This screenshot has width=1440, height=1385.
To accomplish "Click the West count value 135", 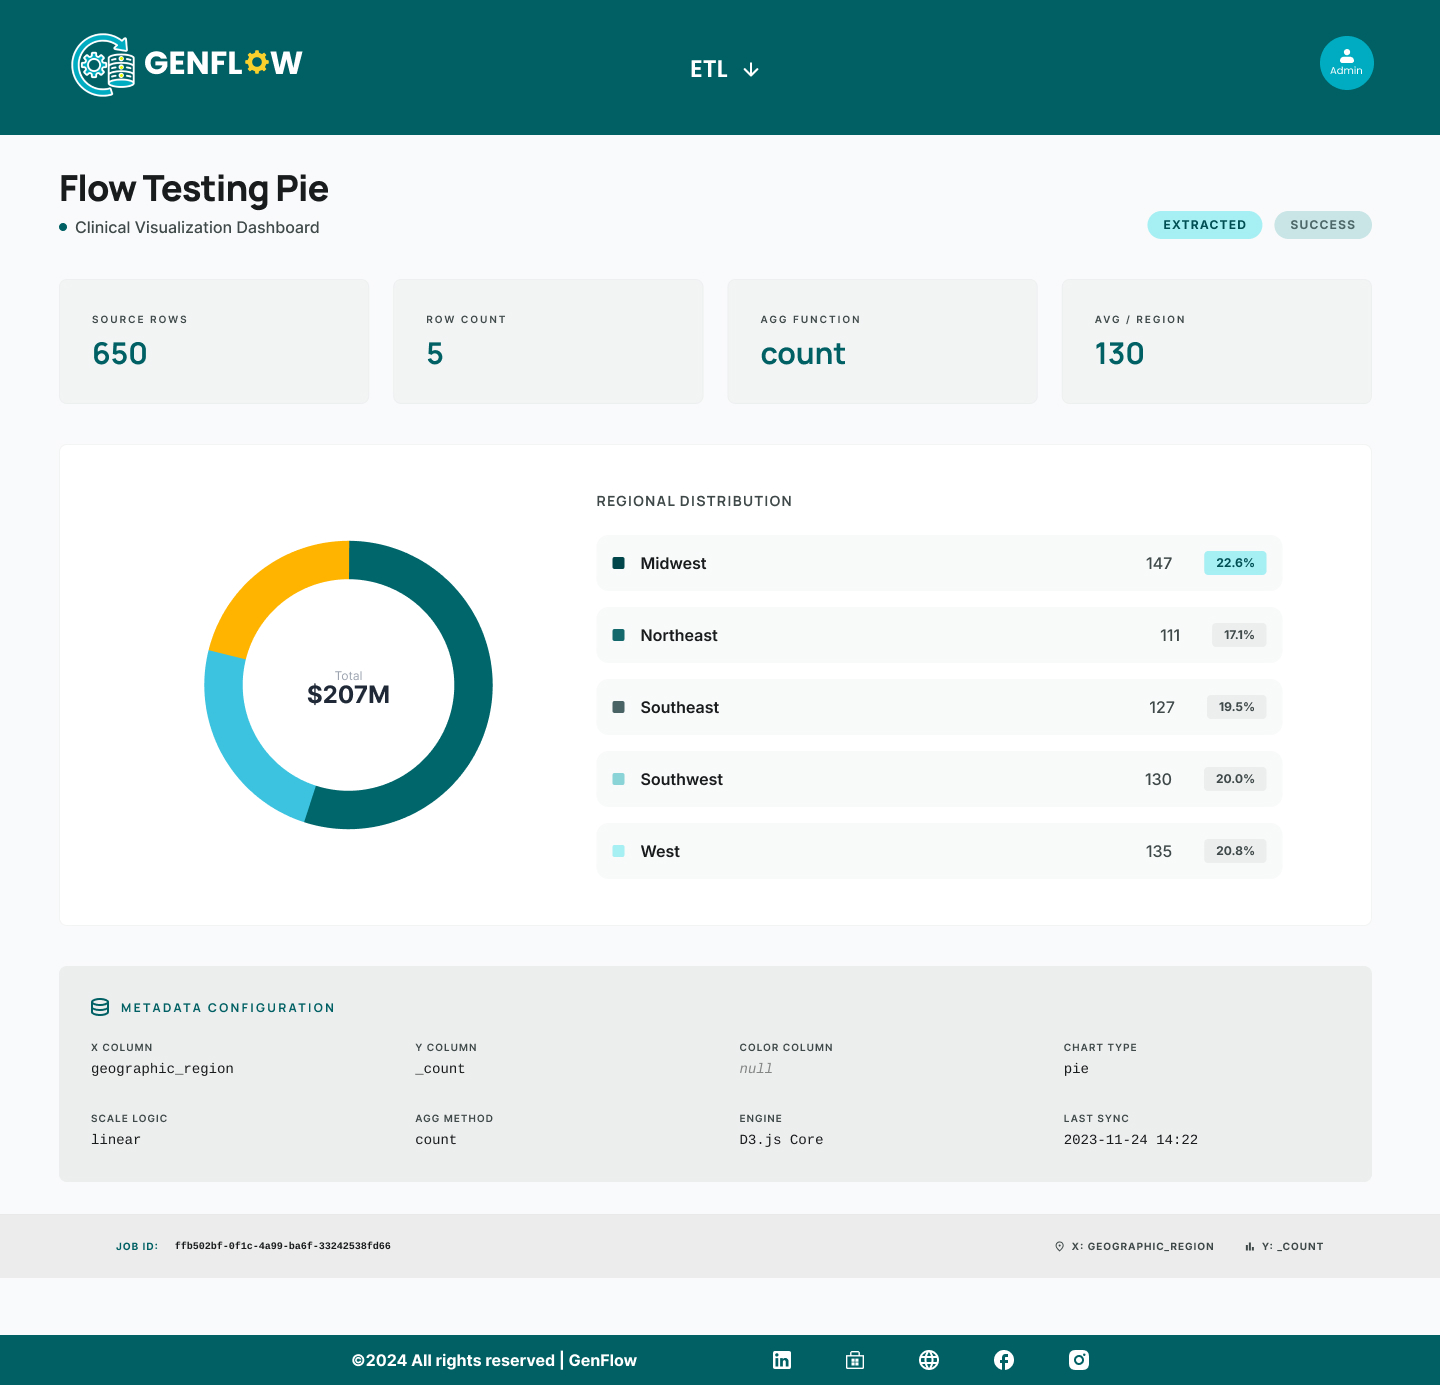I will point(1159,851).
